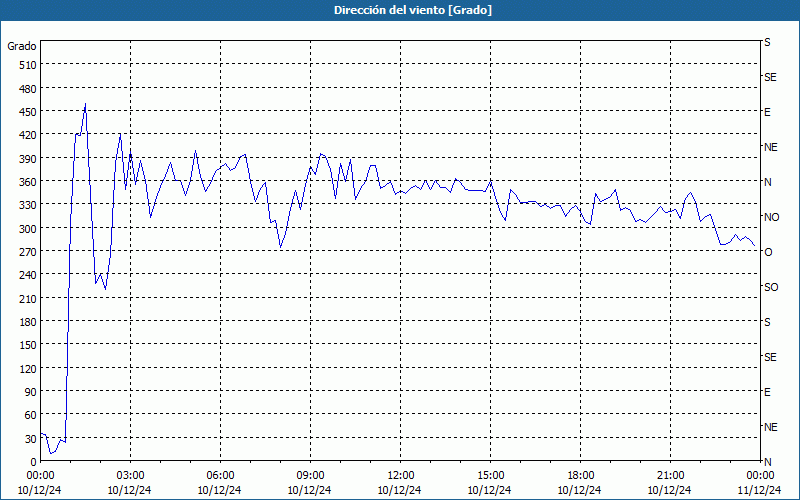Screen dimensions: 800x500
Task: Select the 06:00 time axis label
Action: click(220, 476)
